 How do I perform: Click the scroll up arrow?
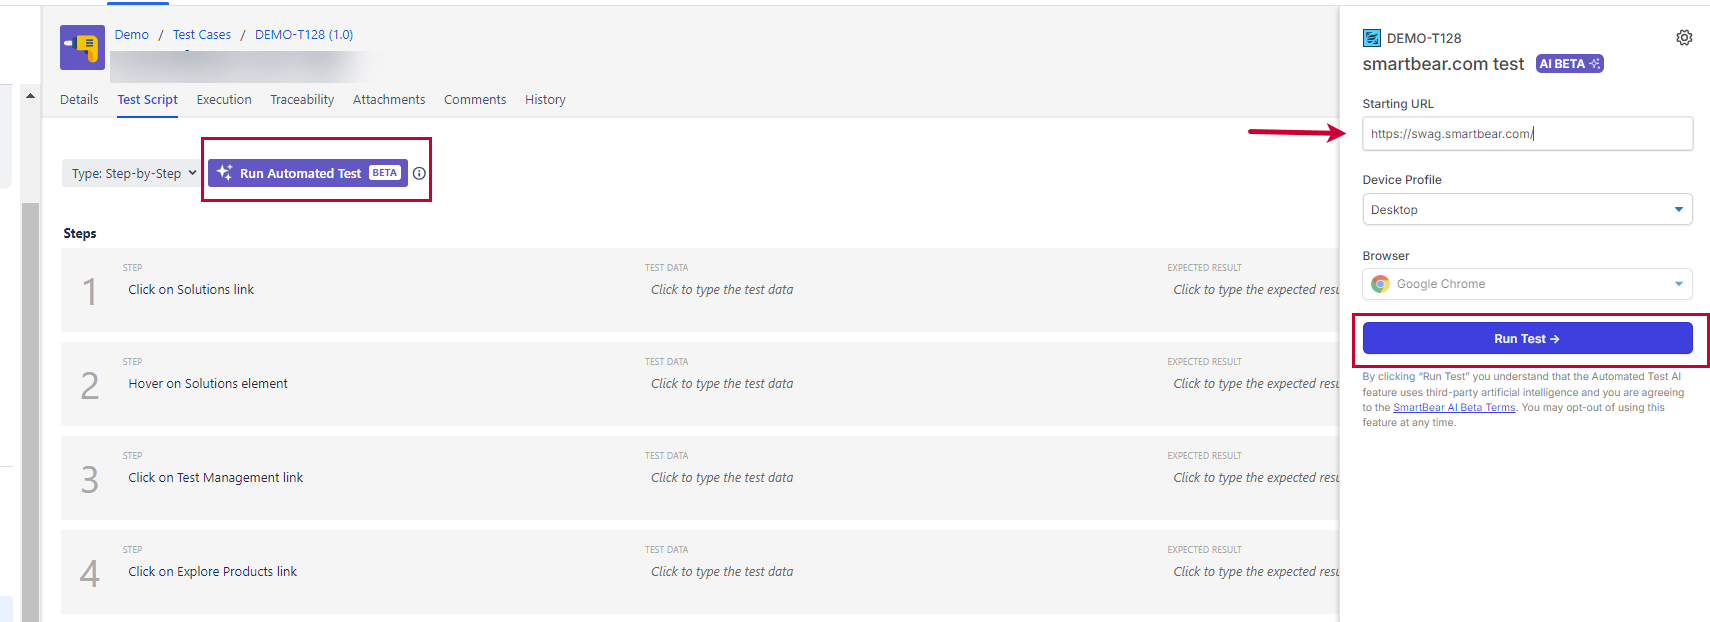(30, 96)
